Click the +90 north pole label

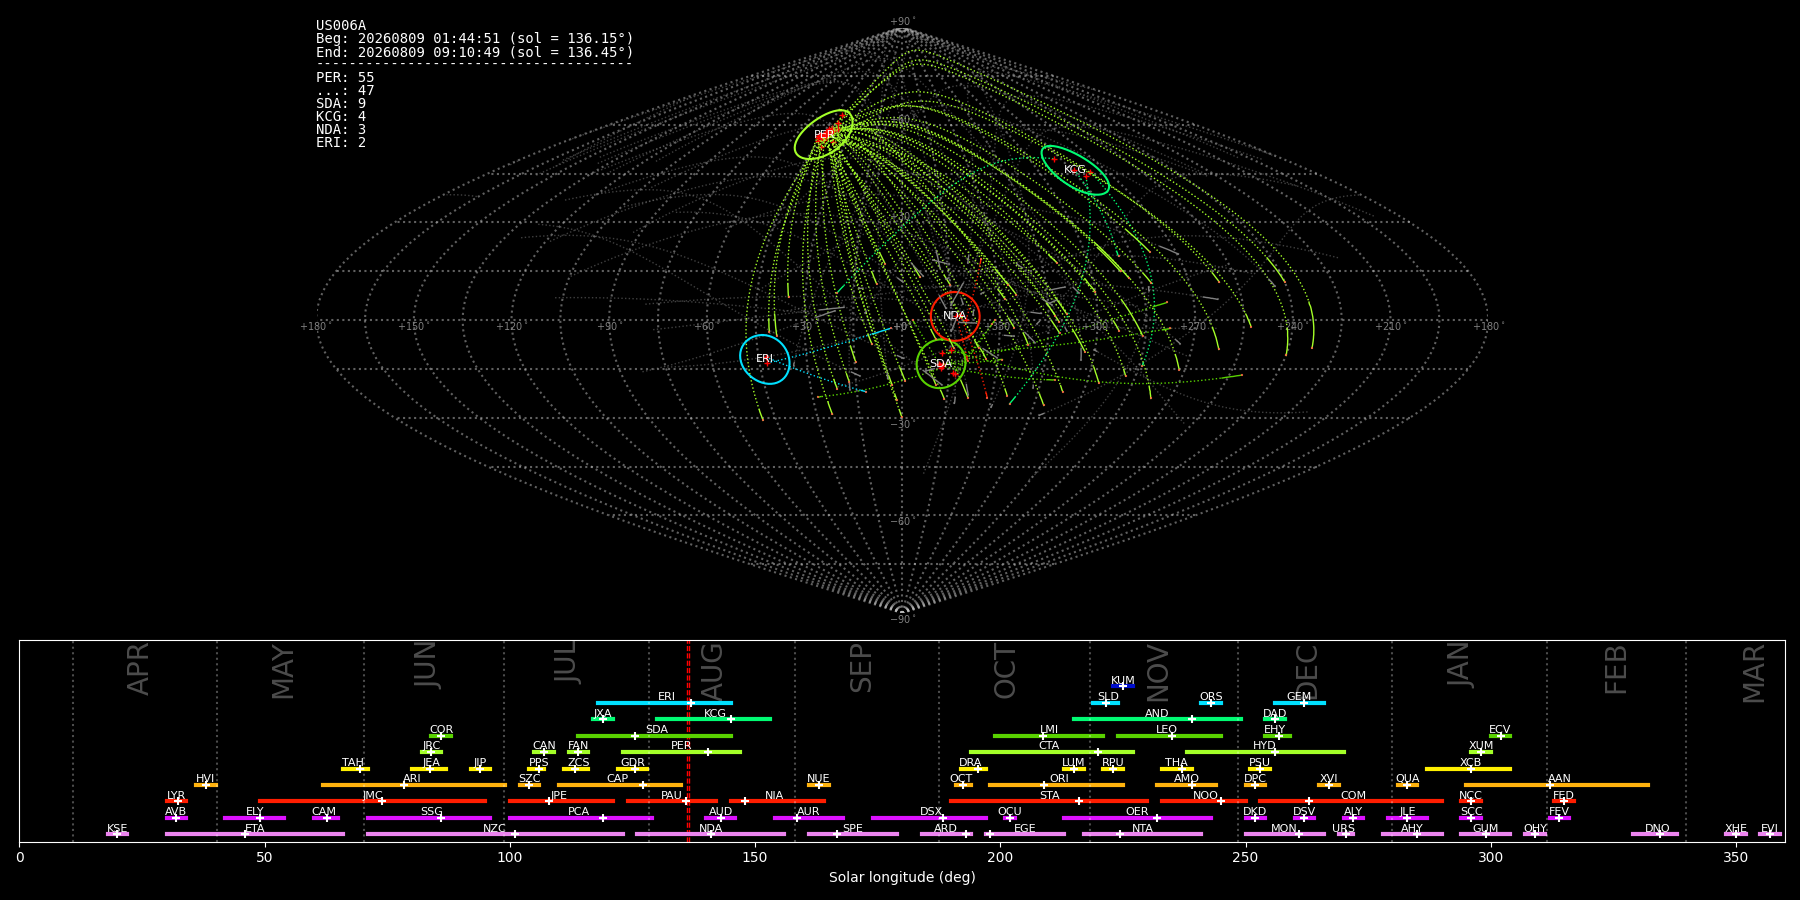point(902,22)
